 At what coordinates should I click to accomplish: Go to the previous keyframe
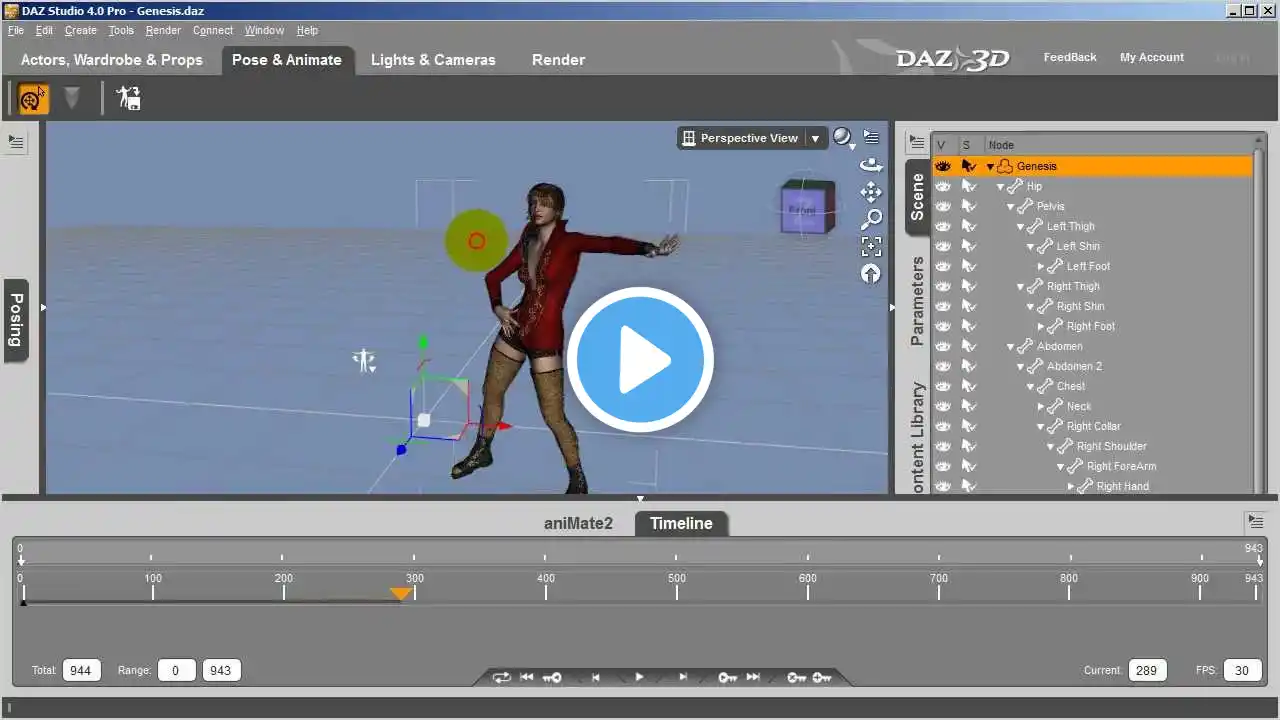point(552,677)
